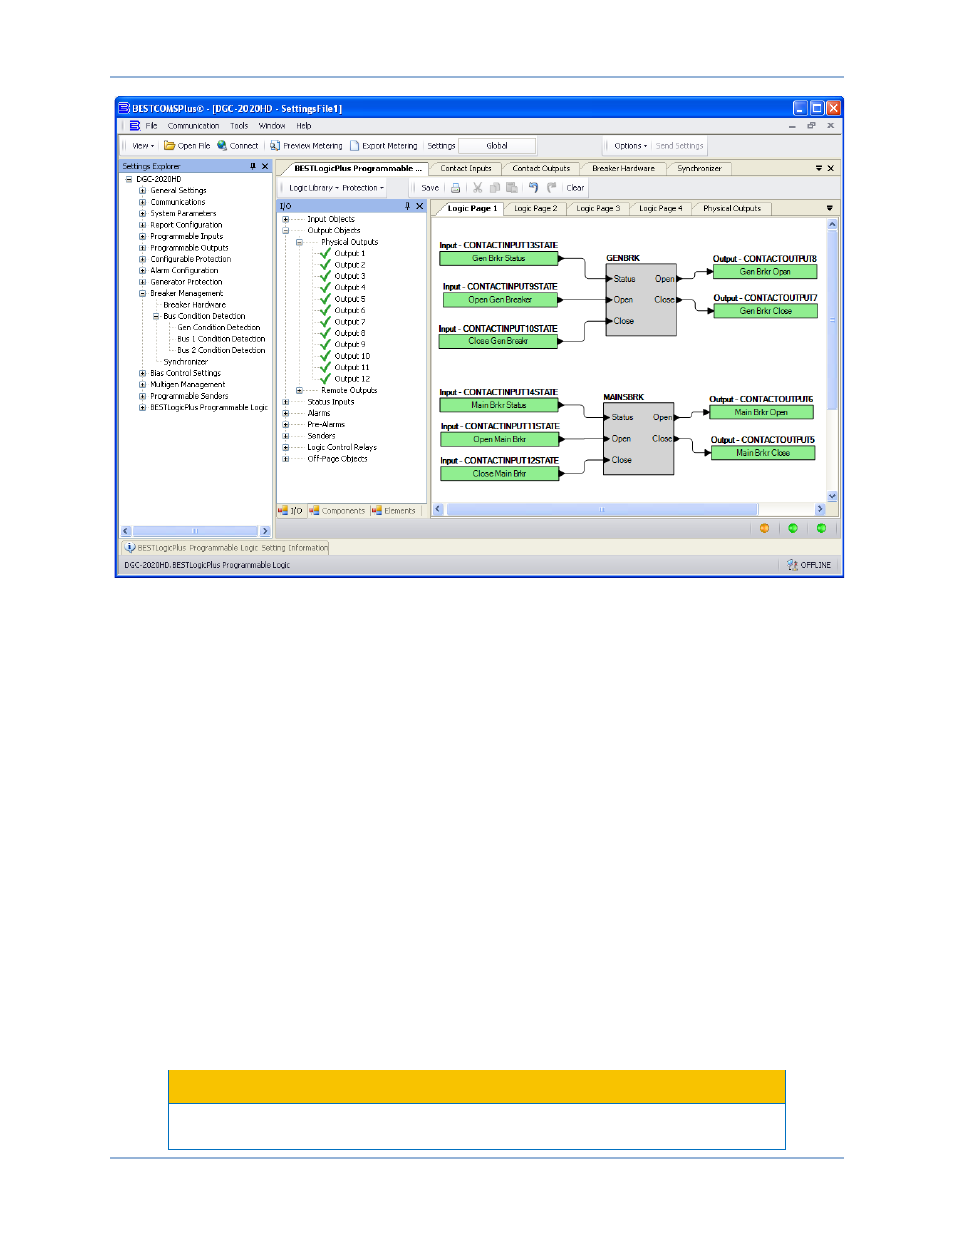The image size is (954, 1235).
Task: Expand Input Objects in I/O tree
Action: click(x=285, y=219)
